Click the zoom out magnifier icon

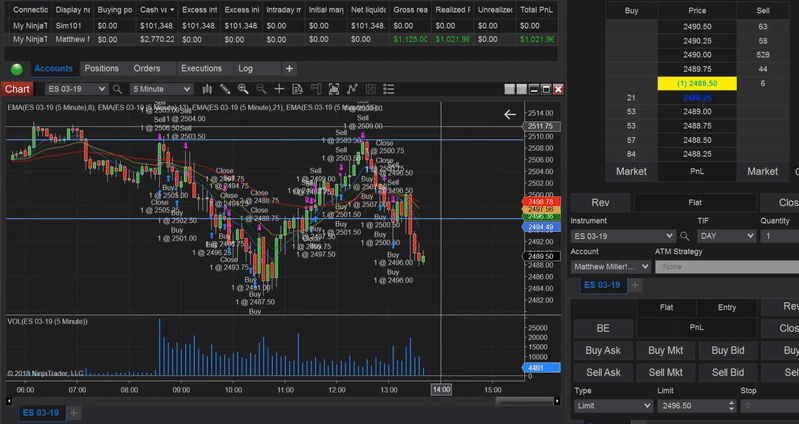(261, 89)
